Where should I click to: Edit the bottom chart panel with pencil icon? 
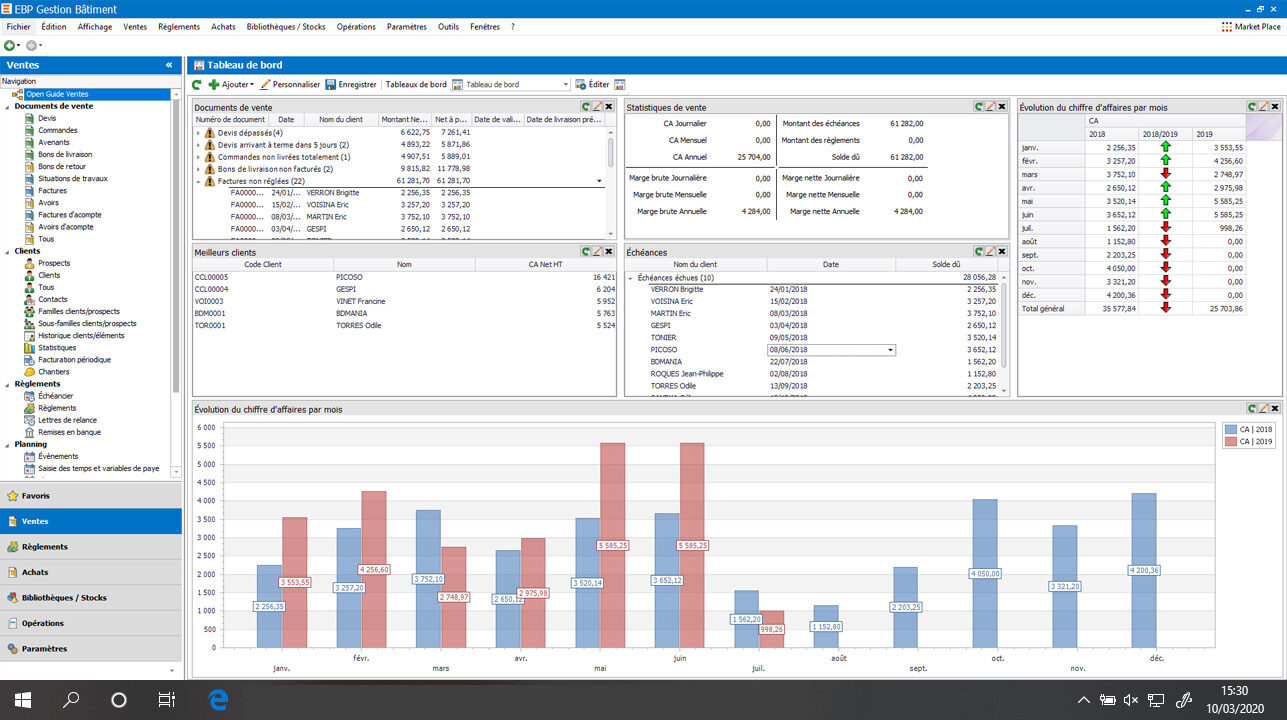point(1263,408)
